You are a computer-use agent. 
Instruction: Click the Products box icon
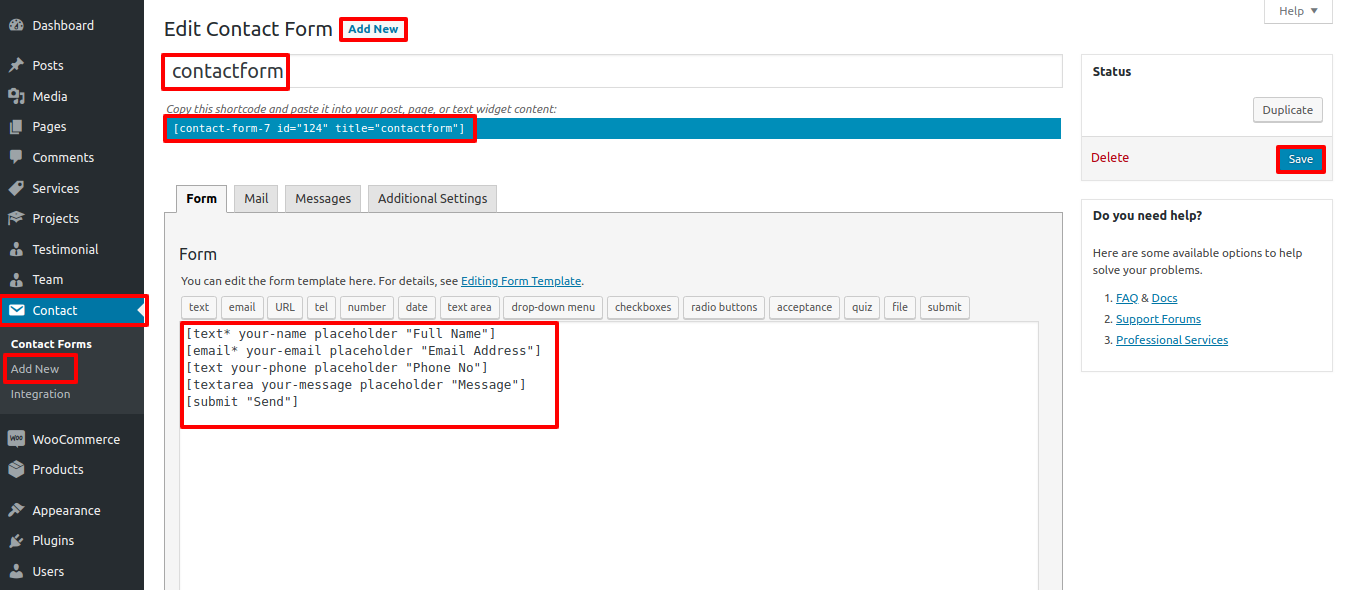tap(16, 470)
